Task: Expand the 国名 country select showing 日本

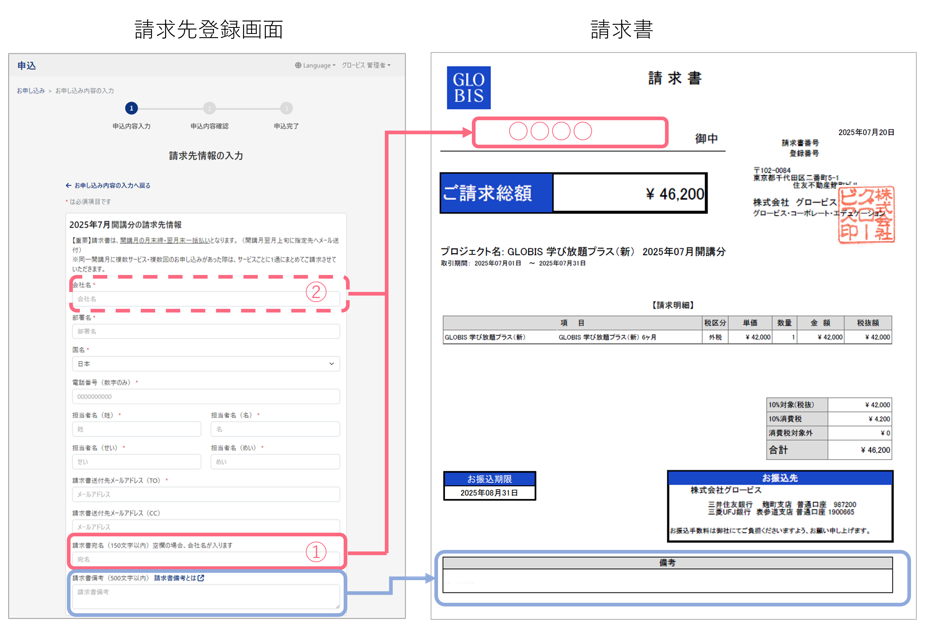Action: pyautogui.click(x=206, y=364)
